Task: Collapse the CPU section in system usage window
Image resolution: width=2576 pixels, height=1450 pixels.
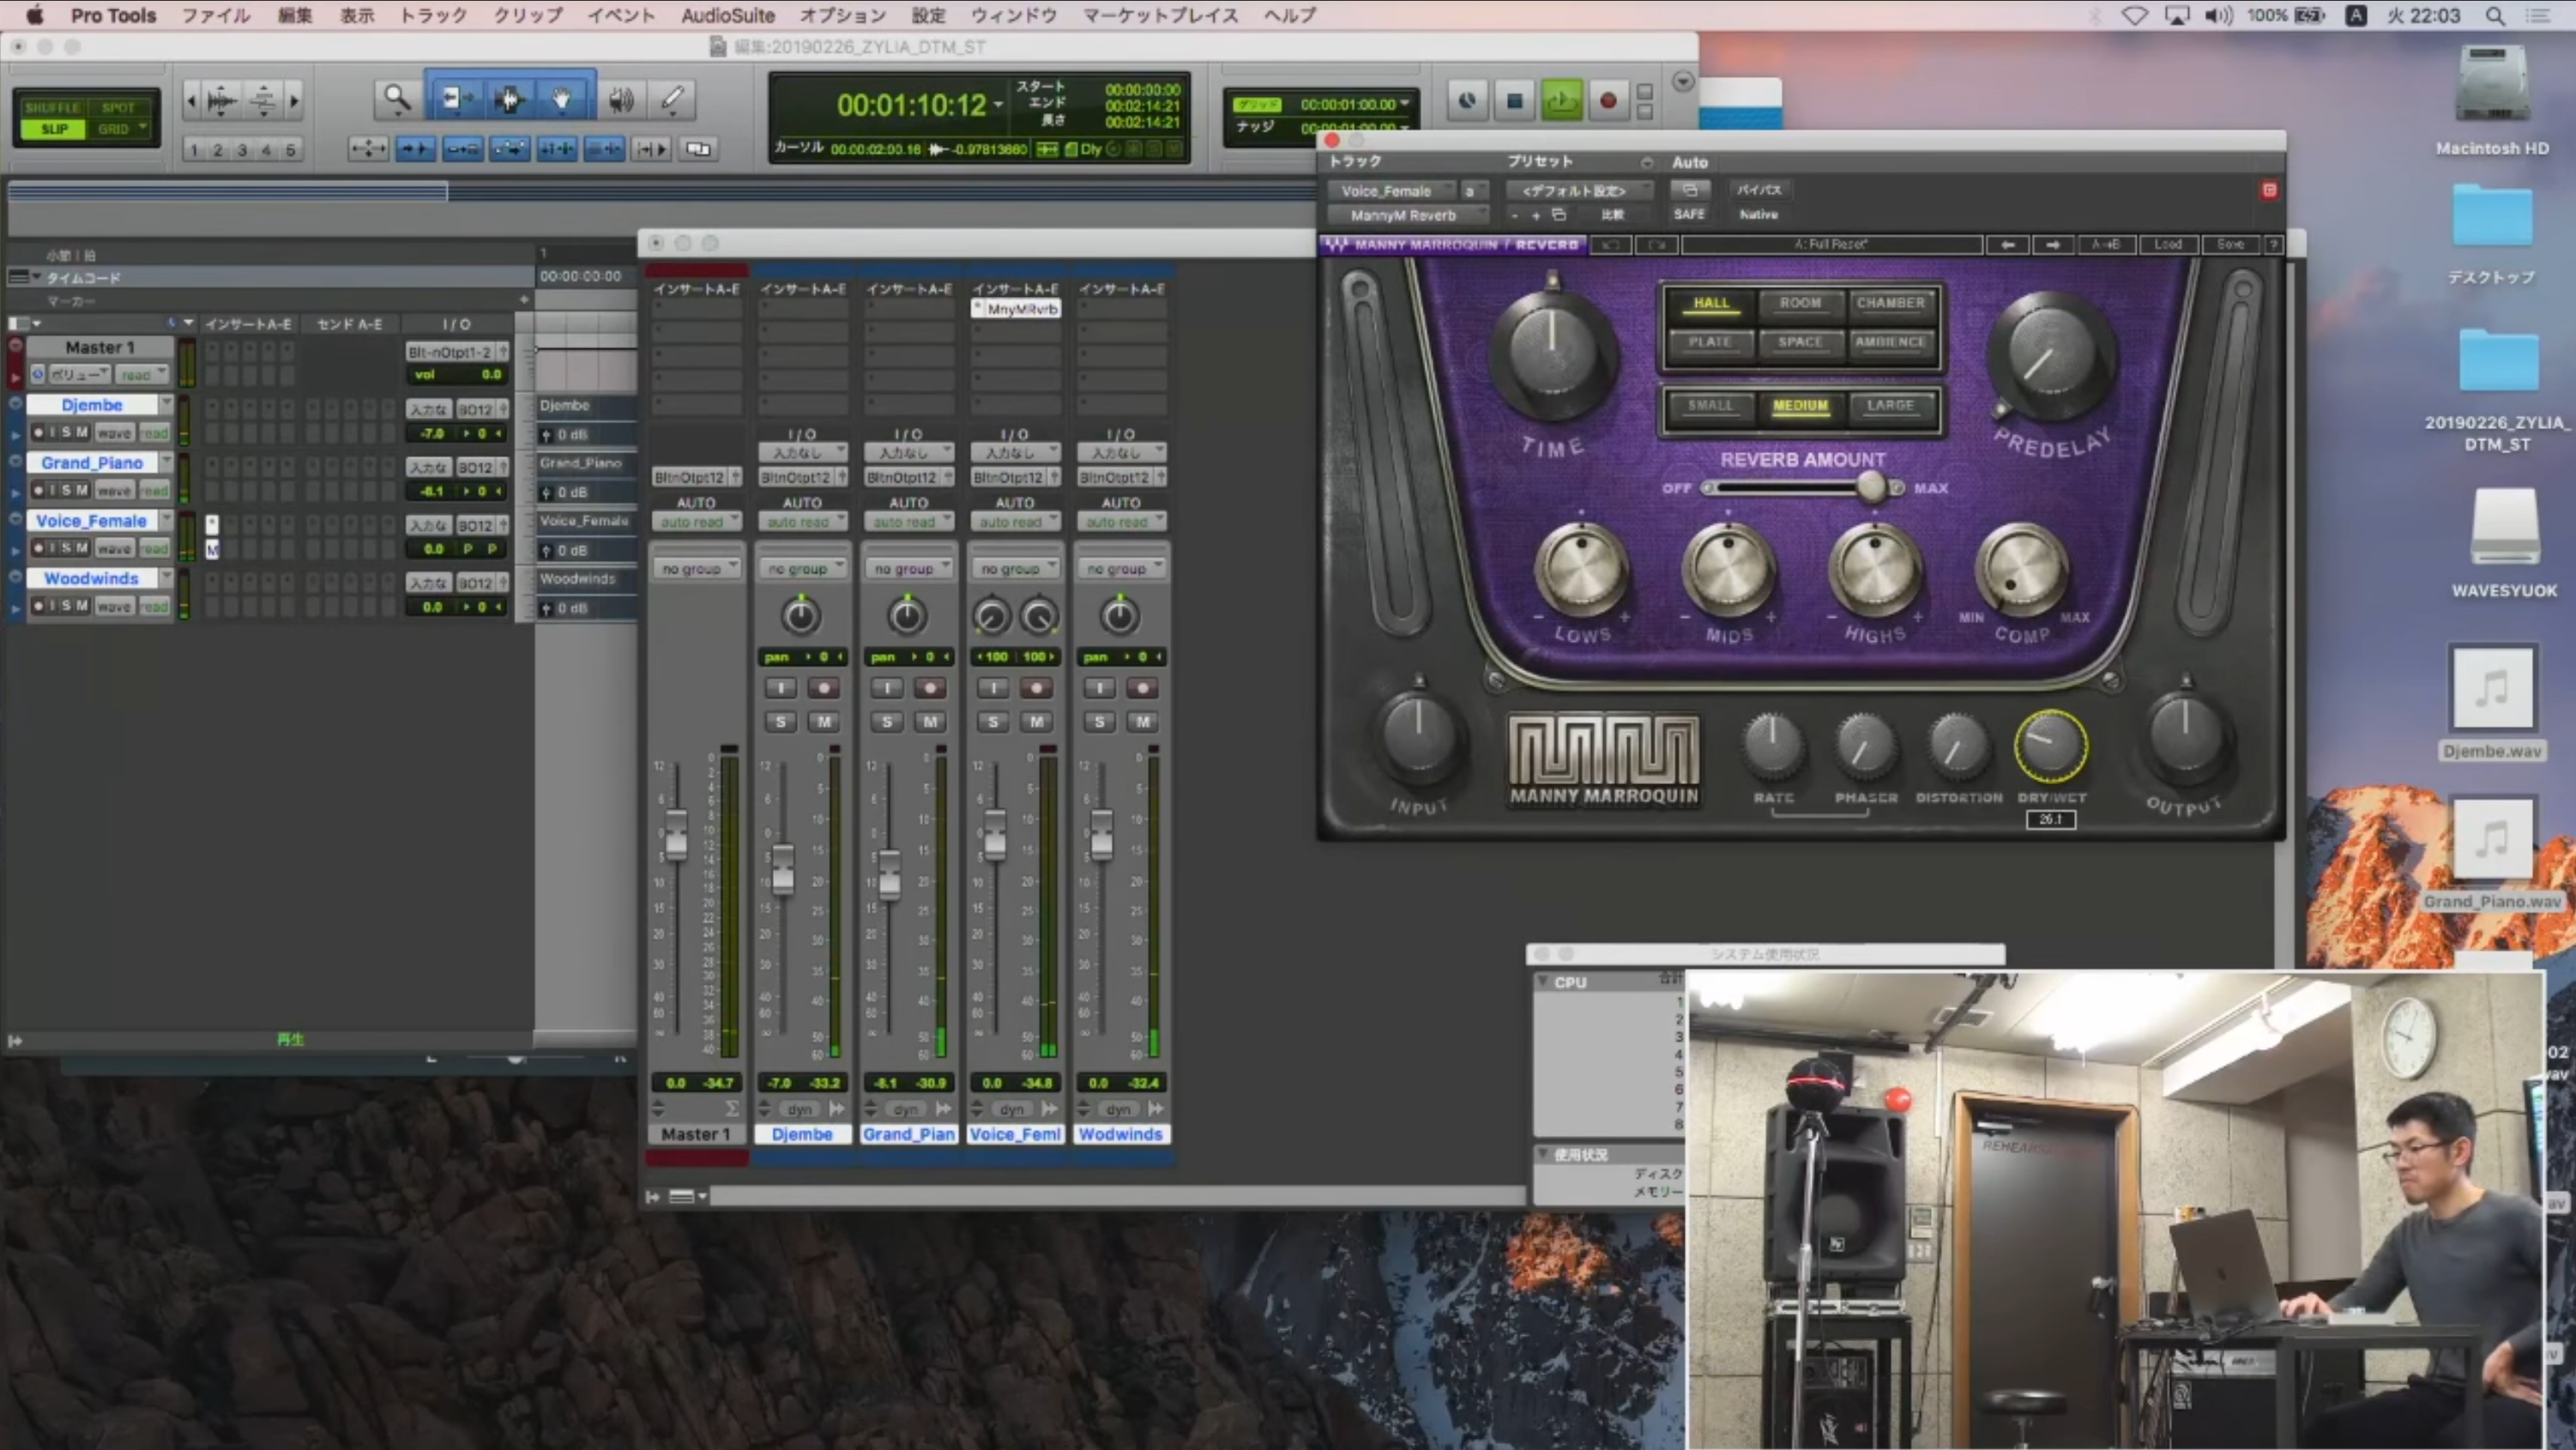Action: 1543,982
